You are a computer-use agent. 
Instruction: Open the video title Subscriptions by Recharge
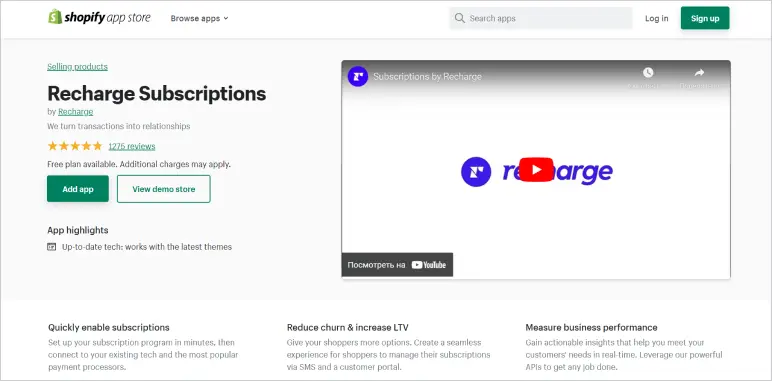(427, 76)
